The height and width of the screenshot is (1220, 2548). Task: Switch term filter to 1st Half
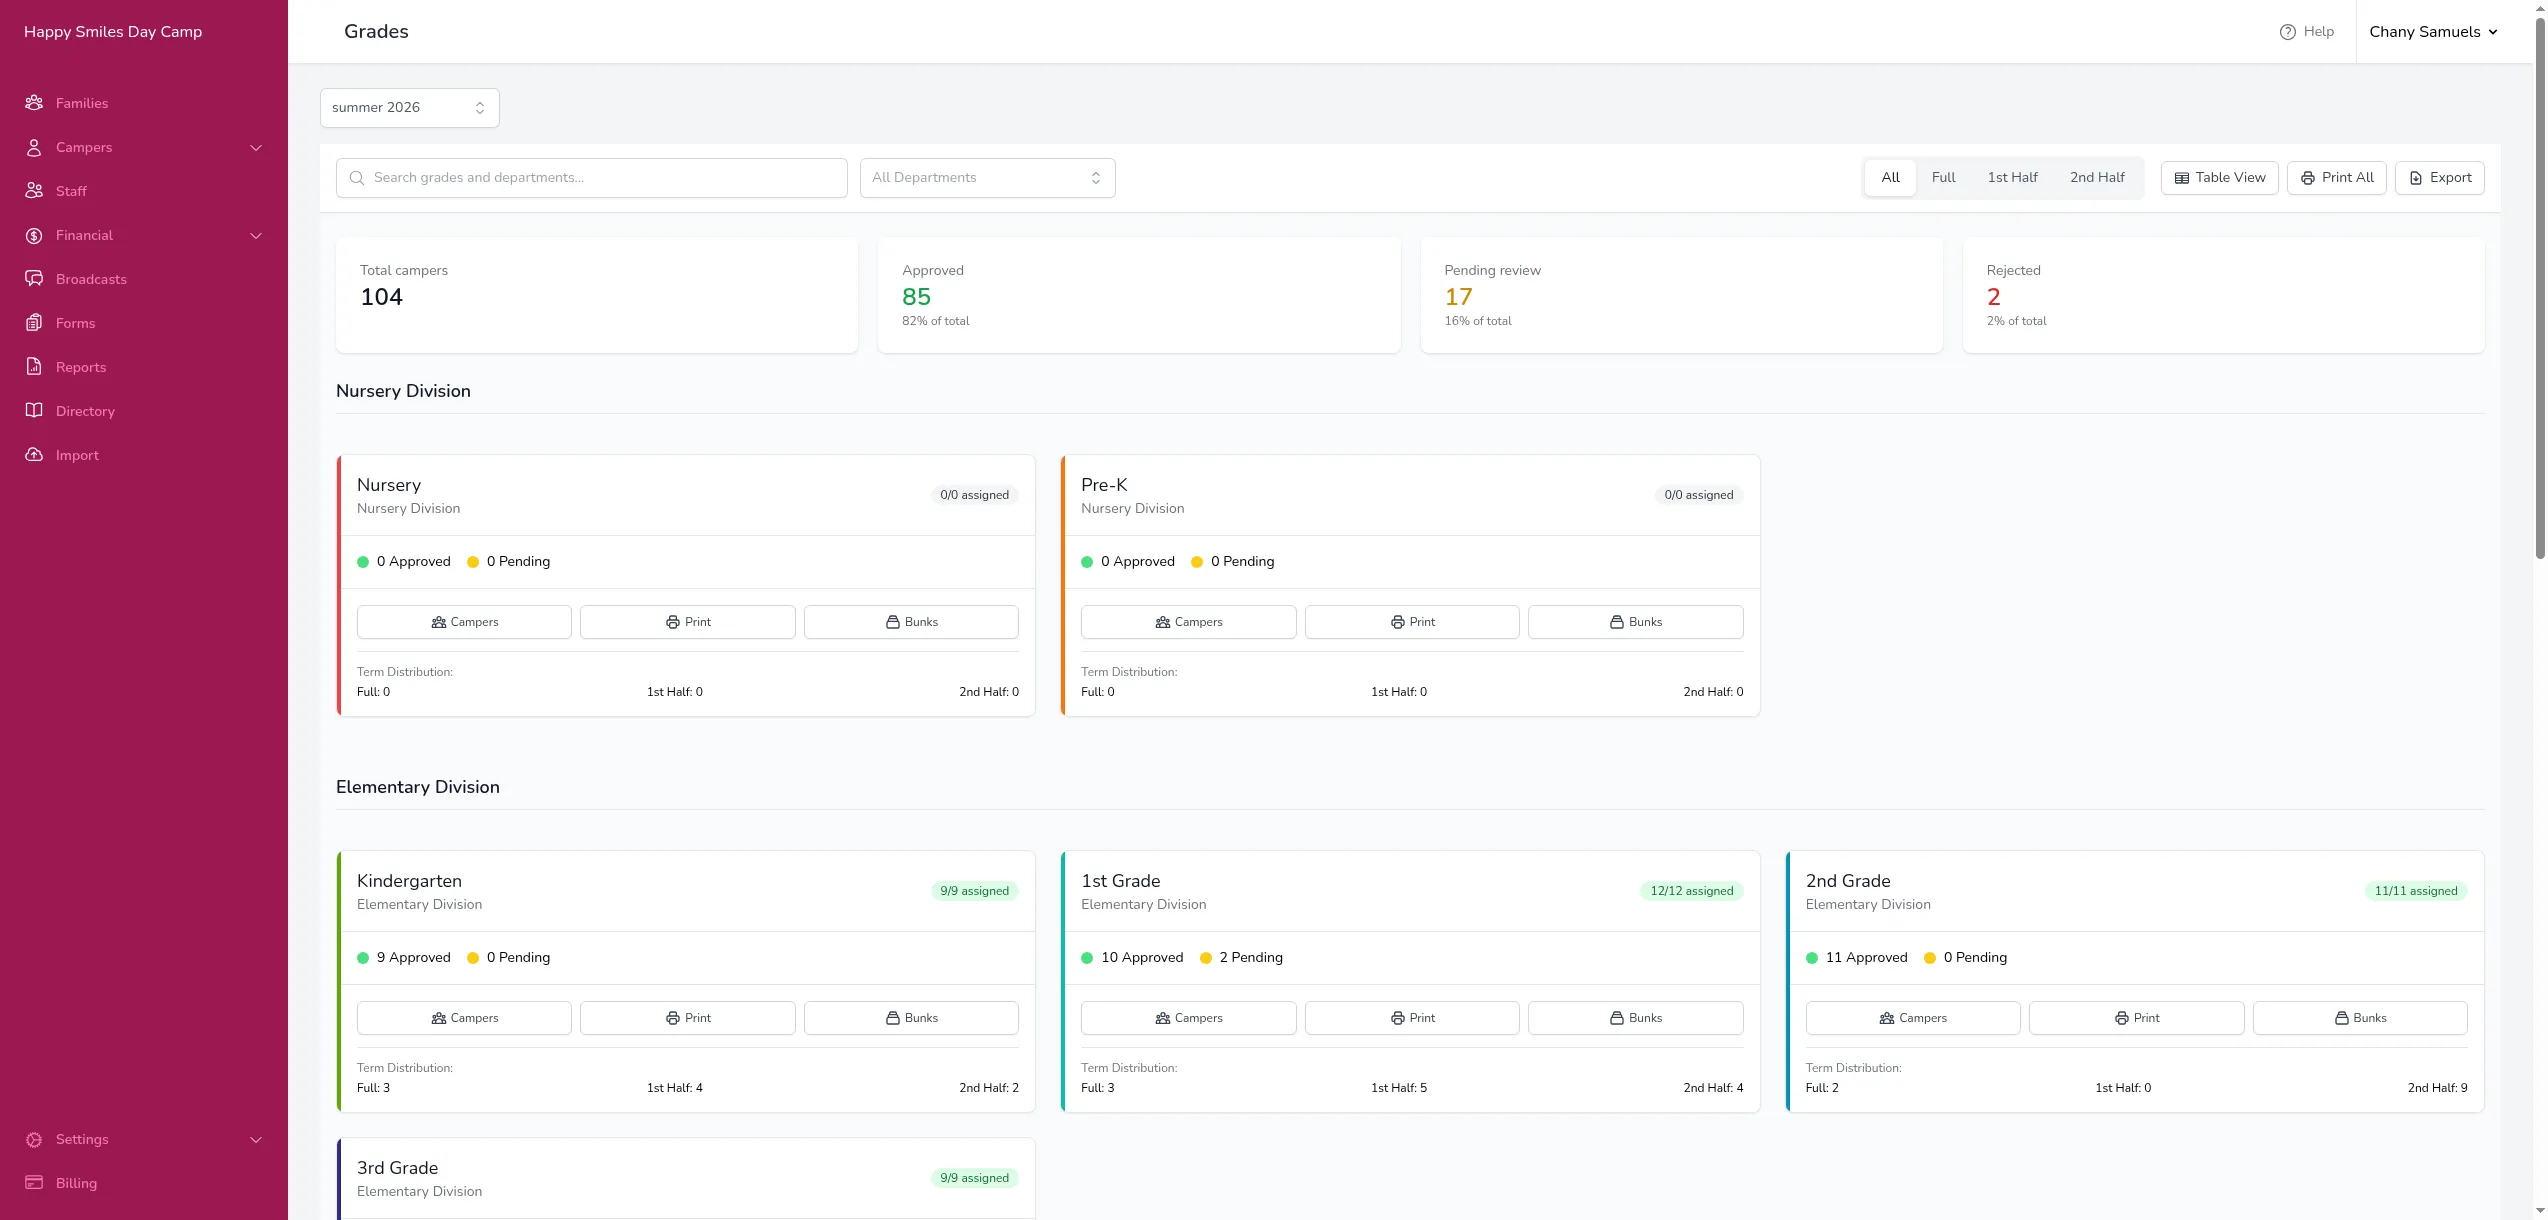(2012, 178)
